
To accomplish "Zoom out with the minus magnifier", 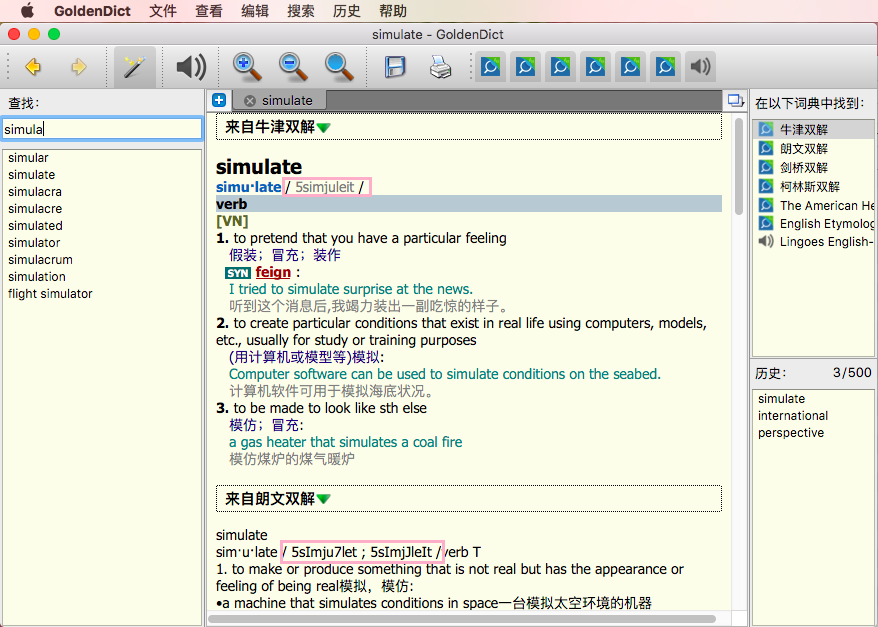I will [293, 67].
